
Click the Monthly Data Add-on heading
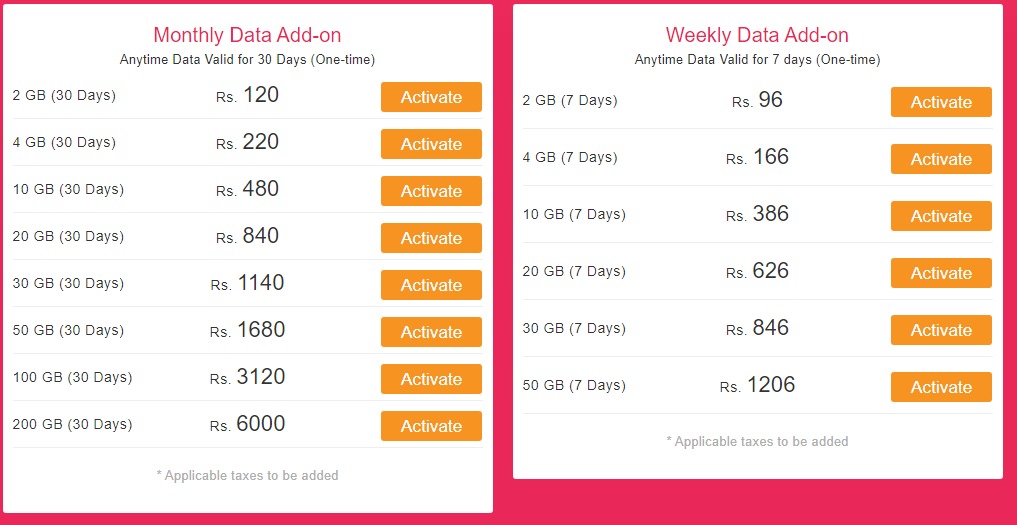pyautogui.click(x=247, y=34)
